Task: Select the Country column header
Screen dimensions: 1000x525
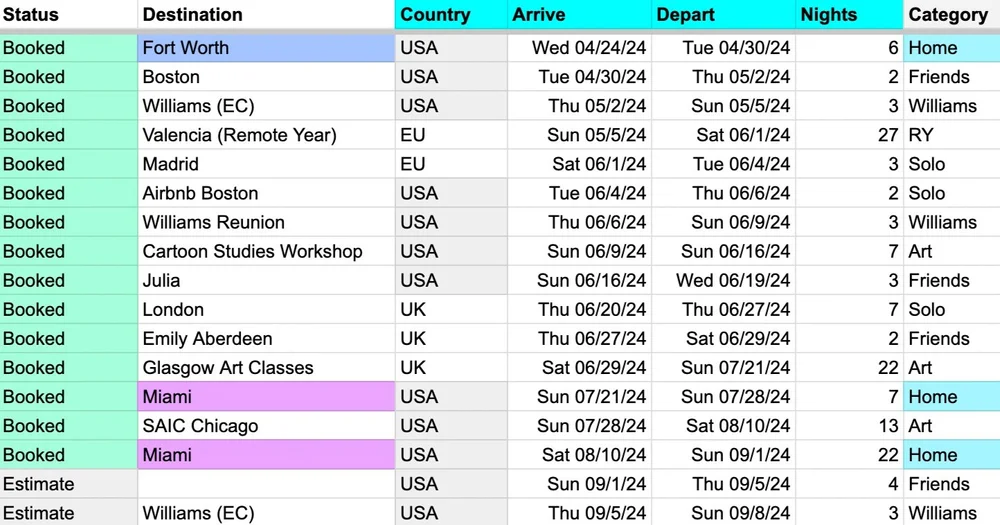Action: (x=450, y=15)
